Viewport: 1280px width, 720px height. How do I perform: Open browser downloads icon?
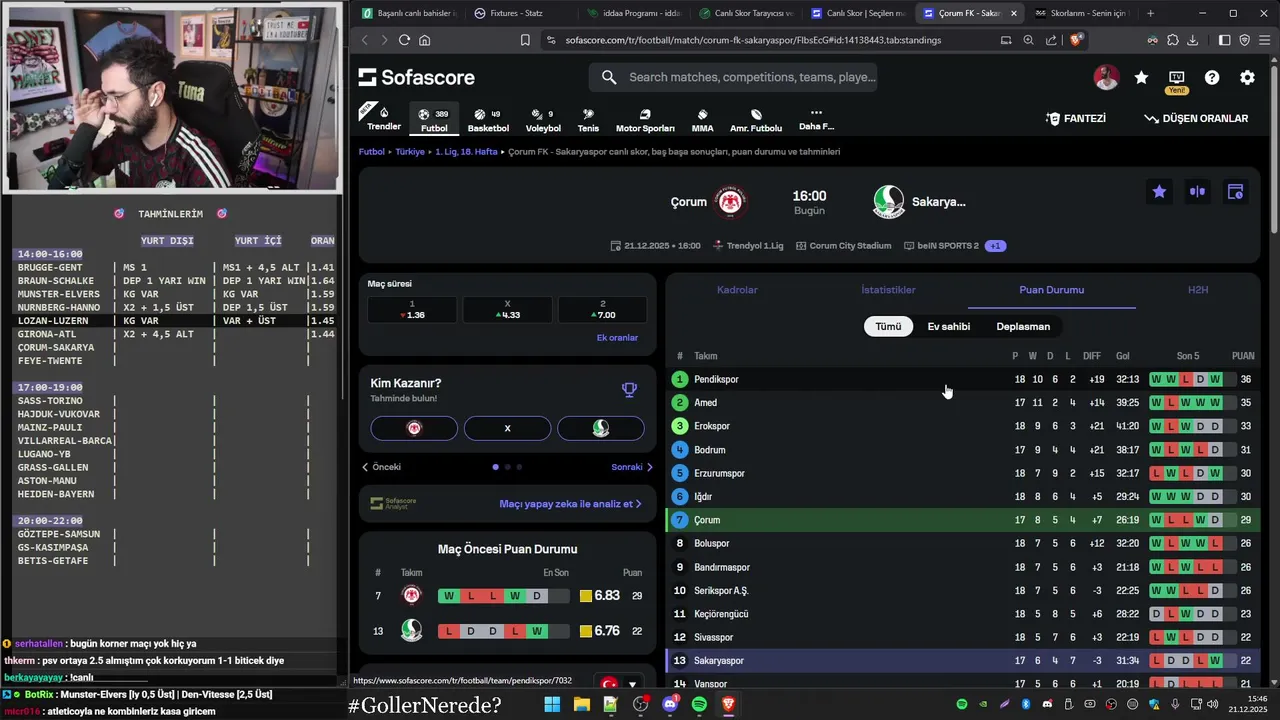[x=1192, y=40]
